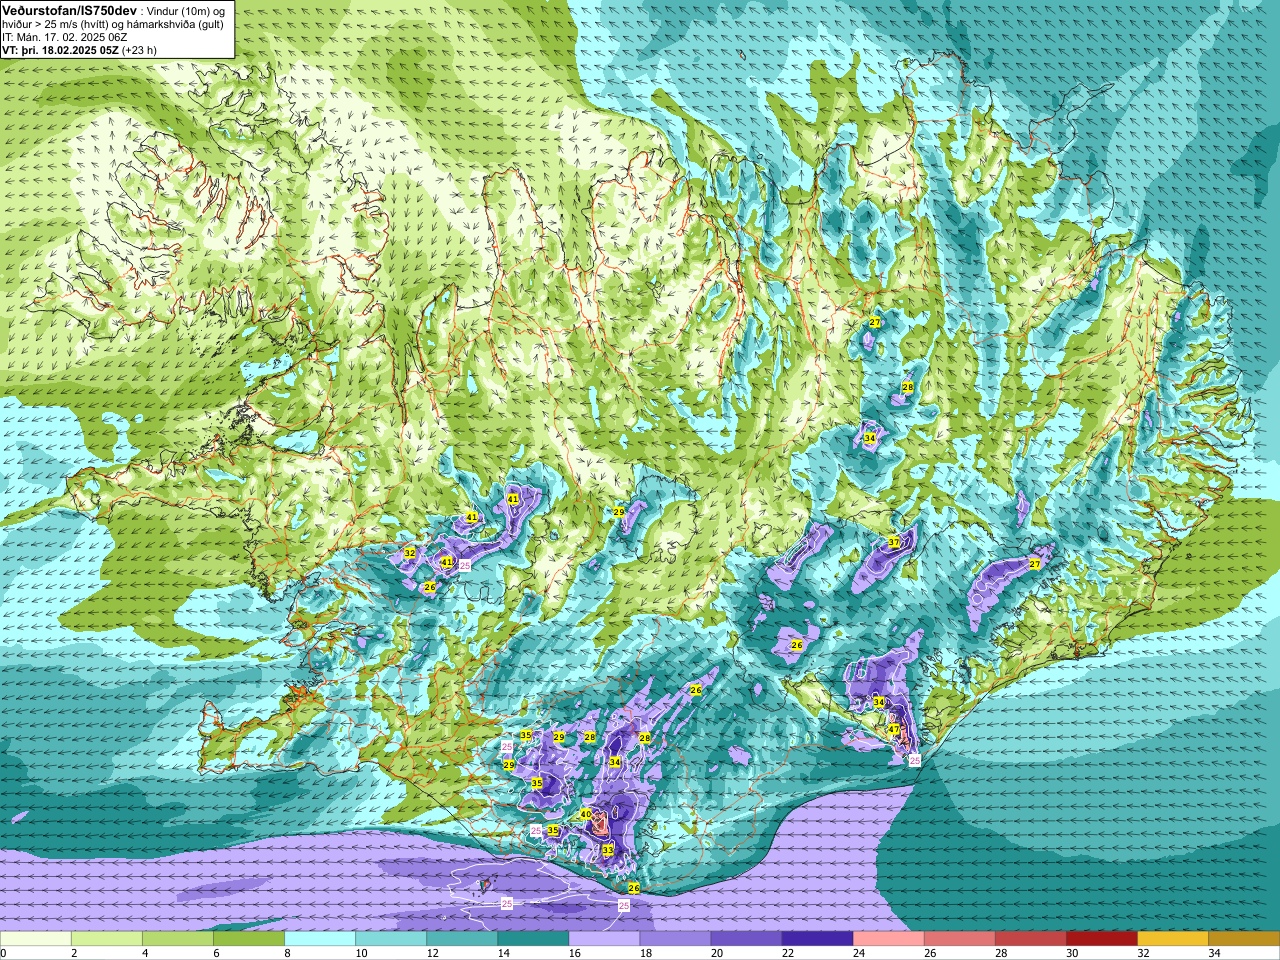Click the 2–4 m/s light green legend swatch
Screen dimensions: 1280x960
tap(107, 939)
